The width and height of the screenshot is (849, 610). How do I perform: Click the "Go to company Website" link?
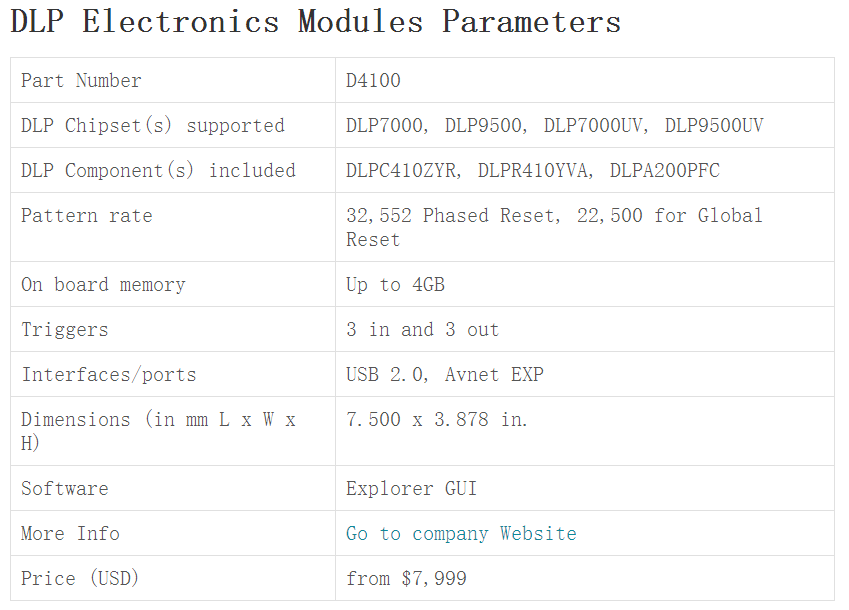click(x=461, y=534)
